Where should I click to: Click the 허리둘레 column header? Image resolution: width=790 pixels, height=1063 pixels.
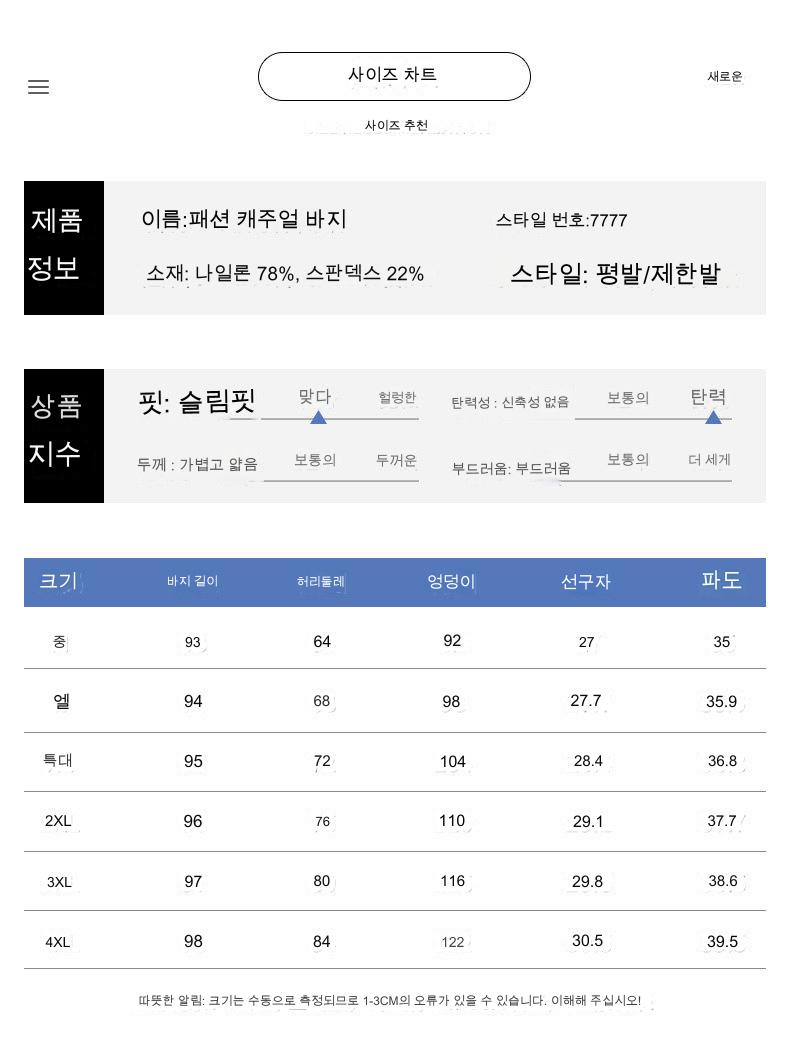coord(321,581)
